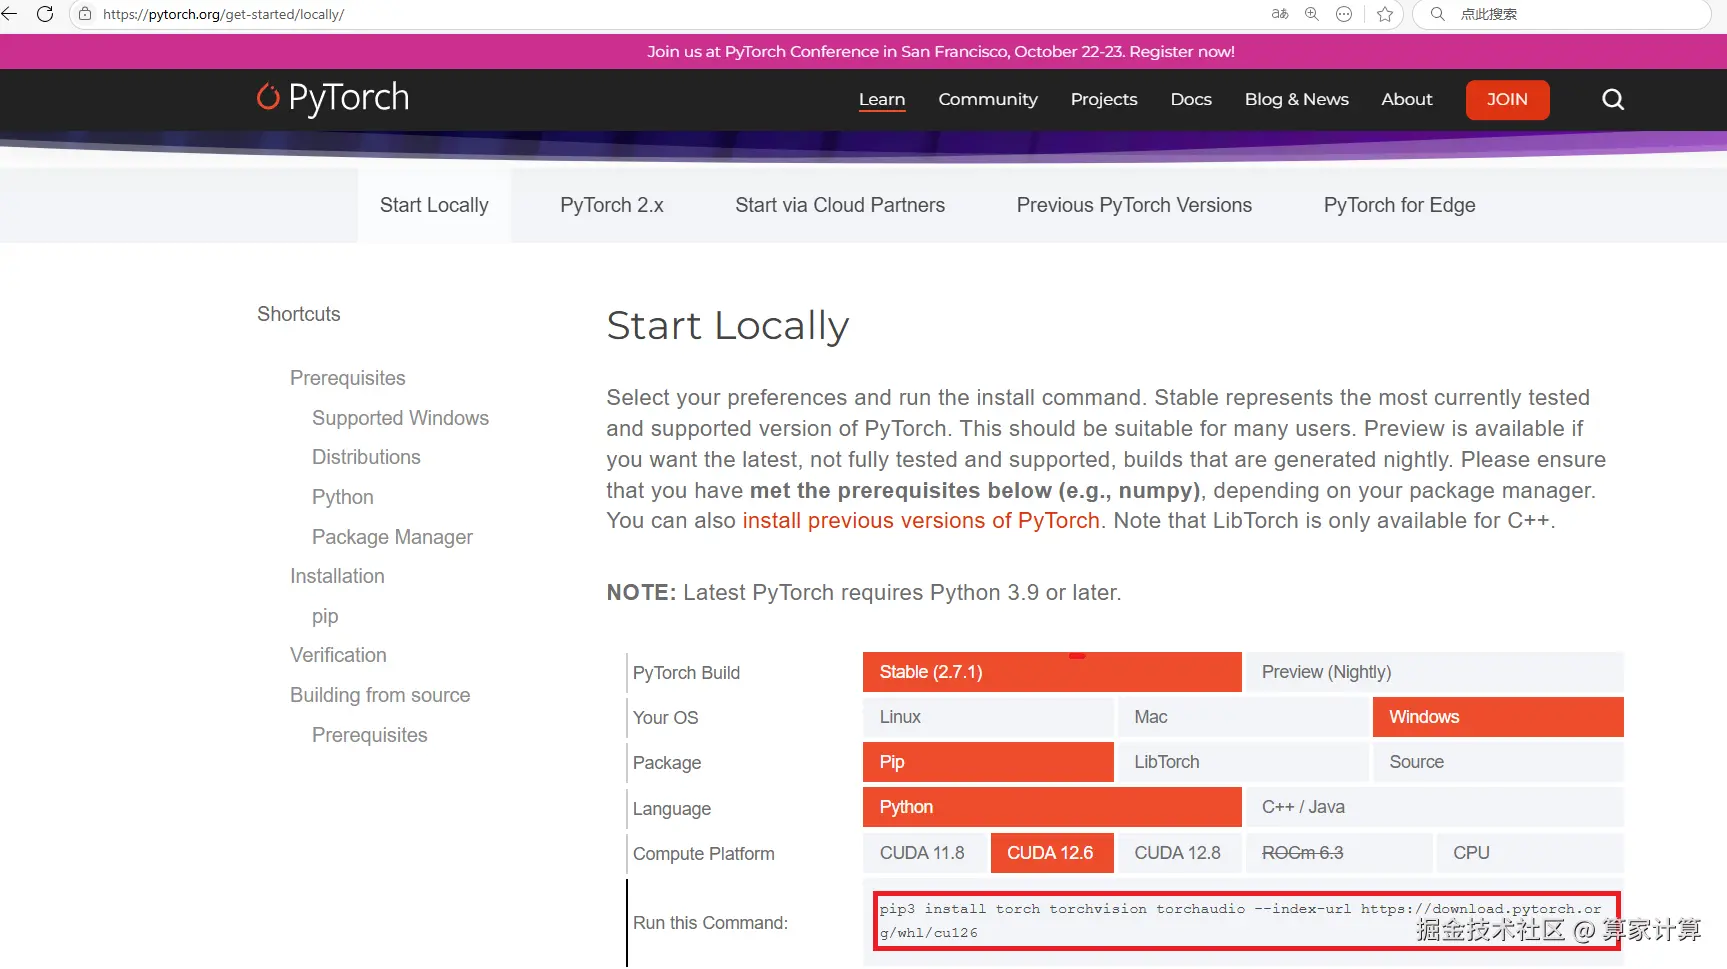
Task: Click the Start Locally page heading
Action: [728, 326]
